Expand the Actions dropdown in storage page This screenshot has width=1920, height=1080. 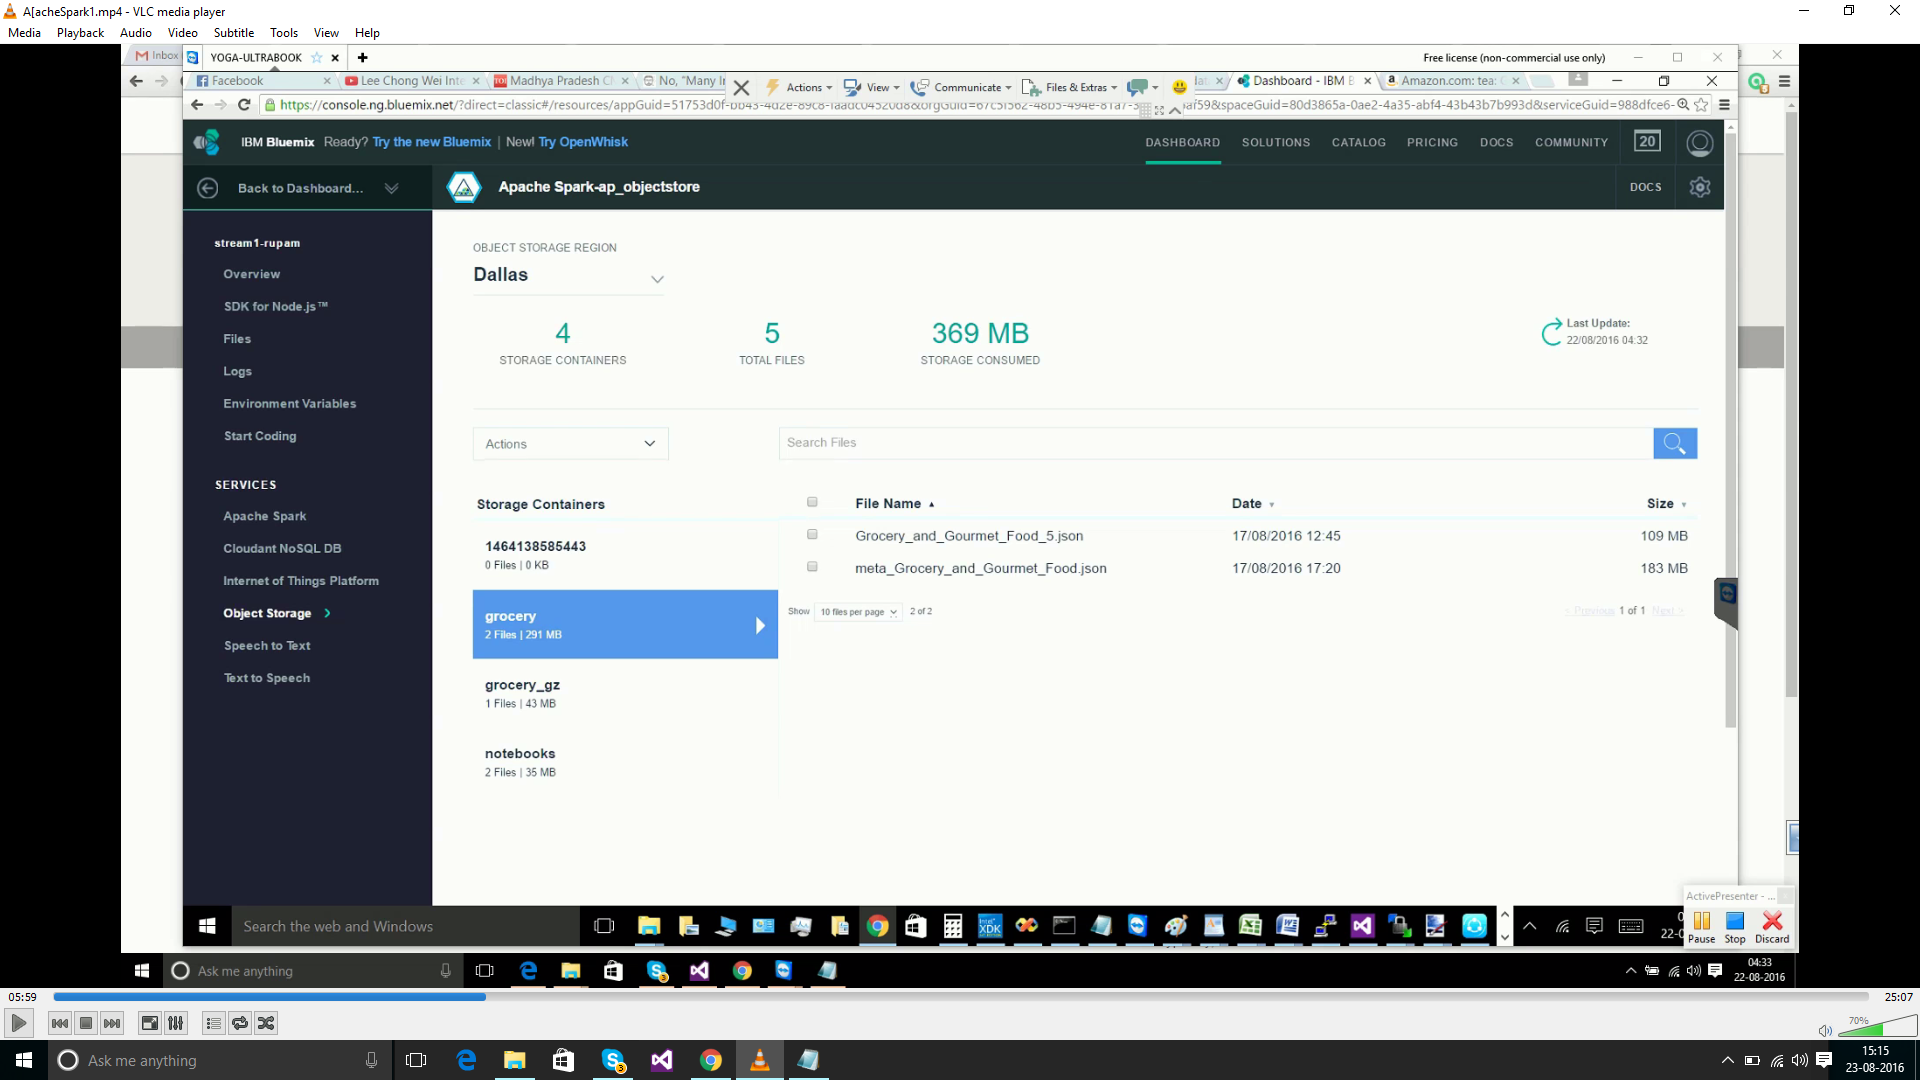tap(570, 444)
